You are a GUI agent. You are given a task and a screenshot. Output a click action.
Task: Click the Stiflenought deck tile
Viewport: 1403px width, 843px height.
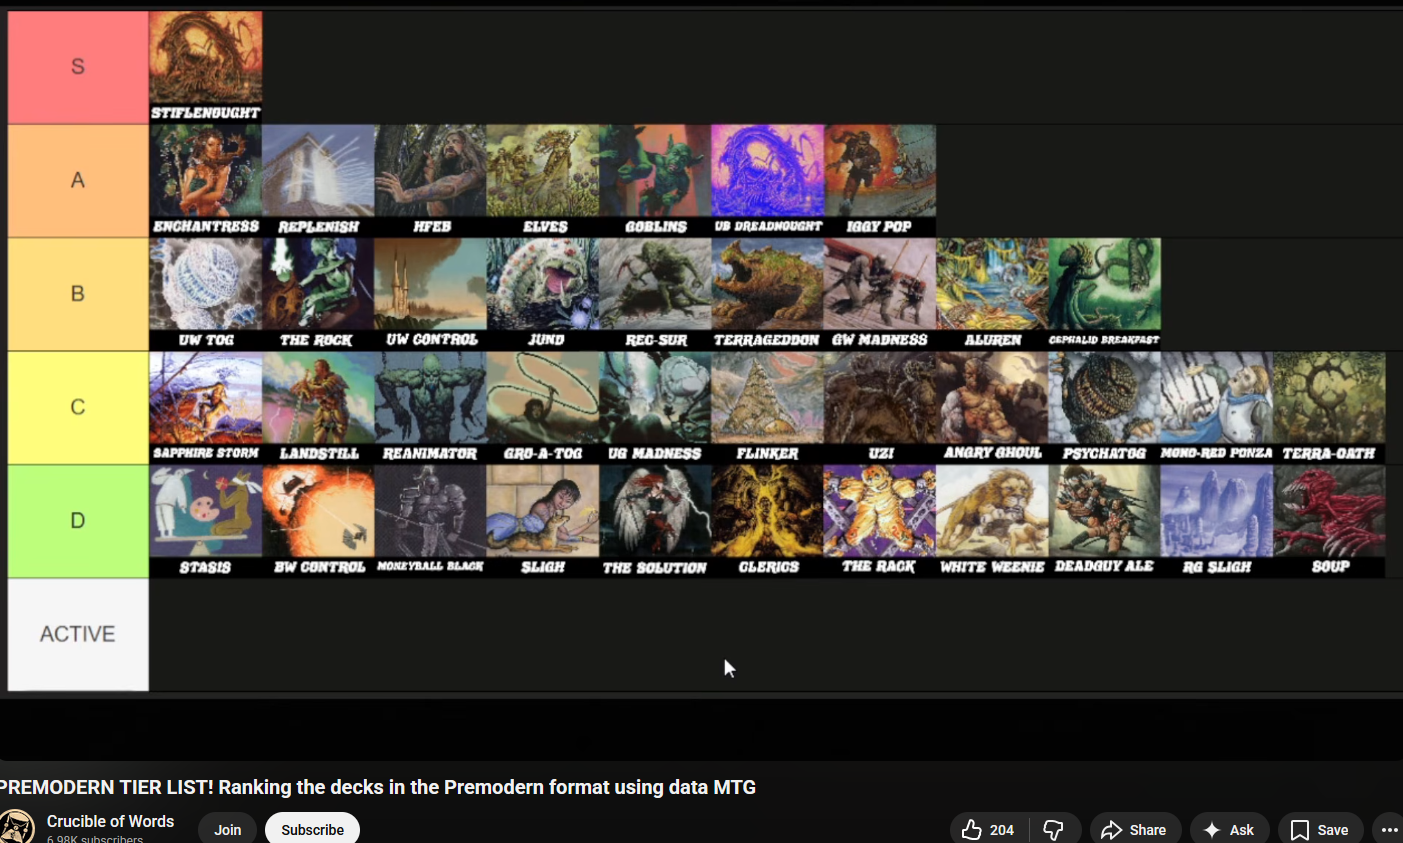click(206, 67)
